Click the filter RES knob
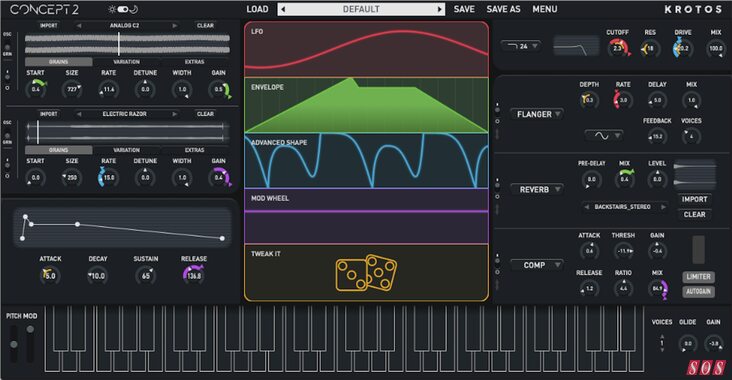The image size is (732, 380). [649, 48]
